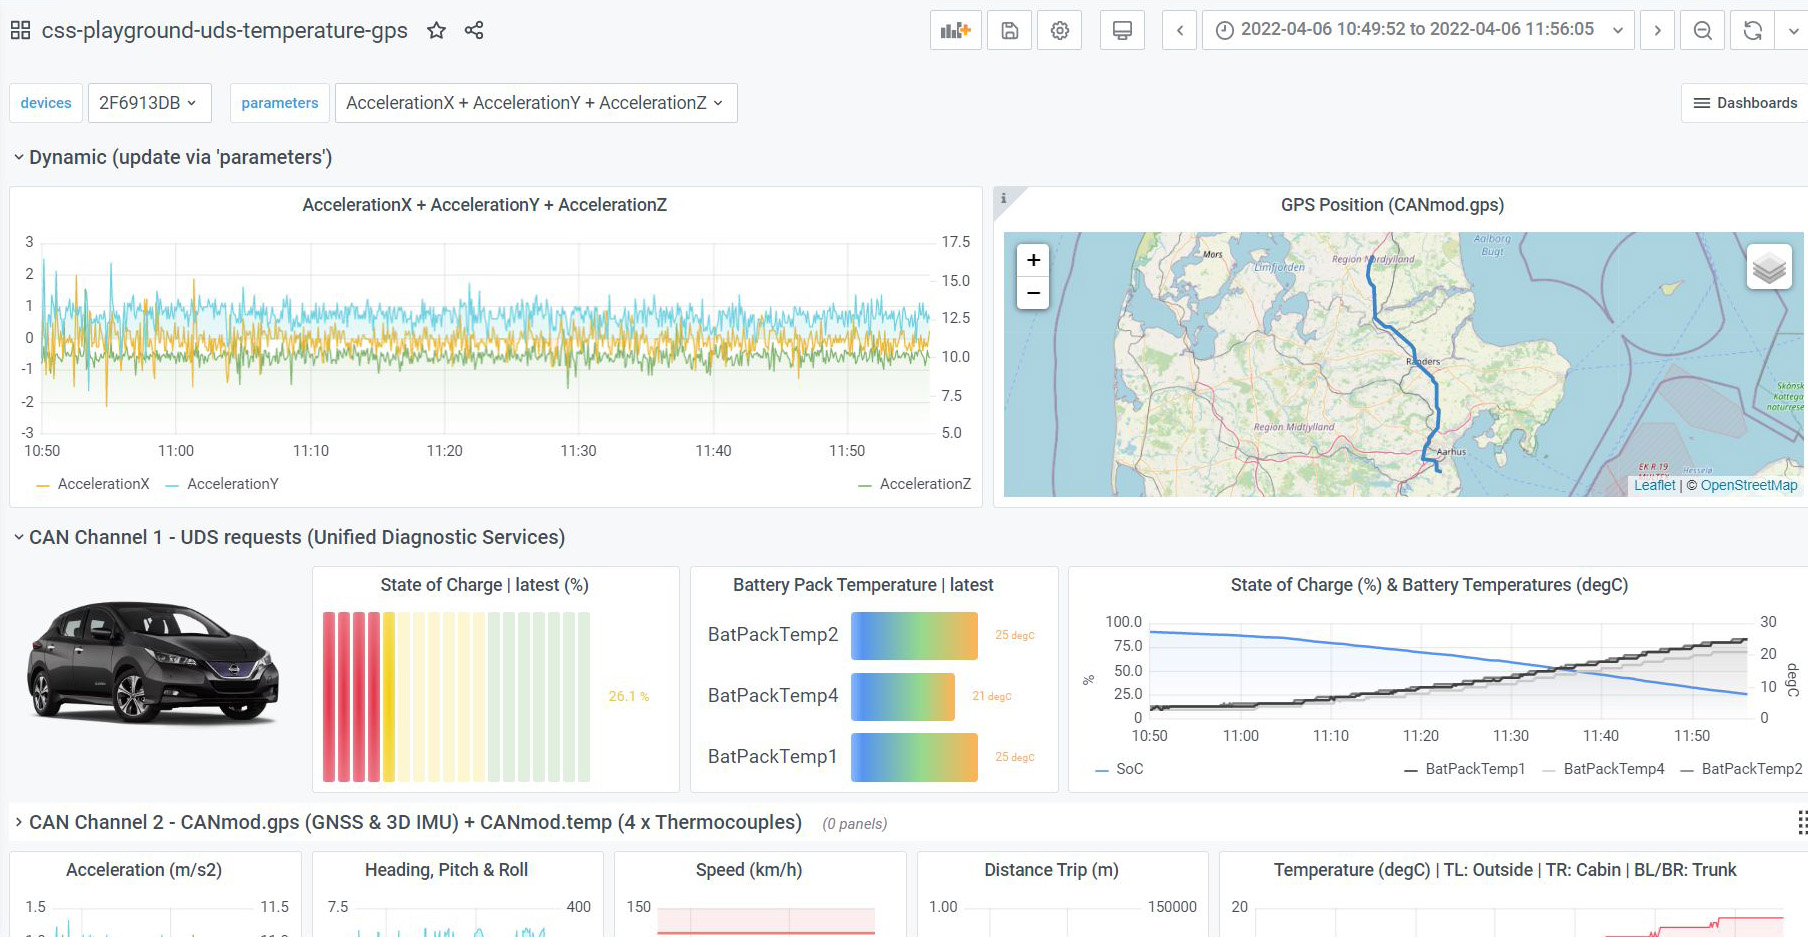Hide the AccelerationY series via its legend entry
This screenshot has width=1808, height=937.
coord(231,484)
